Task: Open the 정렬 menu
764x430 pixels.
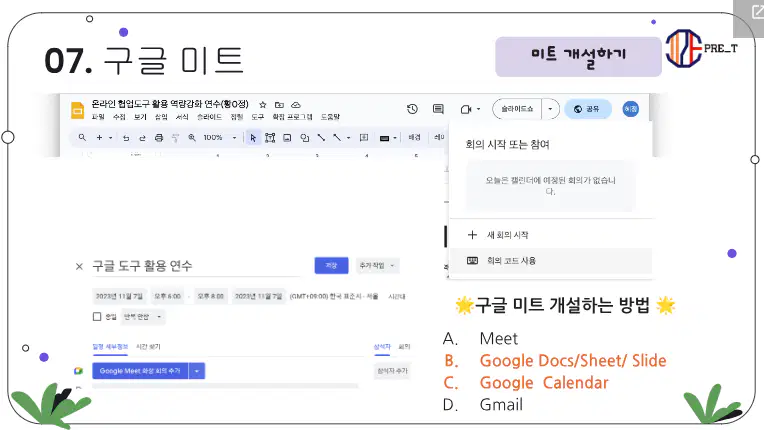Action: coord(237,117)
